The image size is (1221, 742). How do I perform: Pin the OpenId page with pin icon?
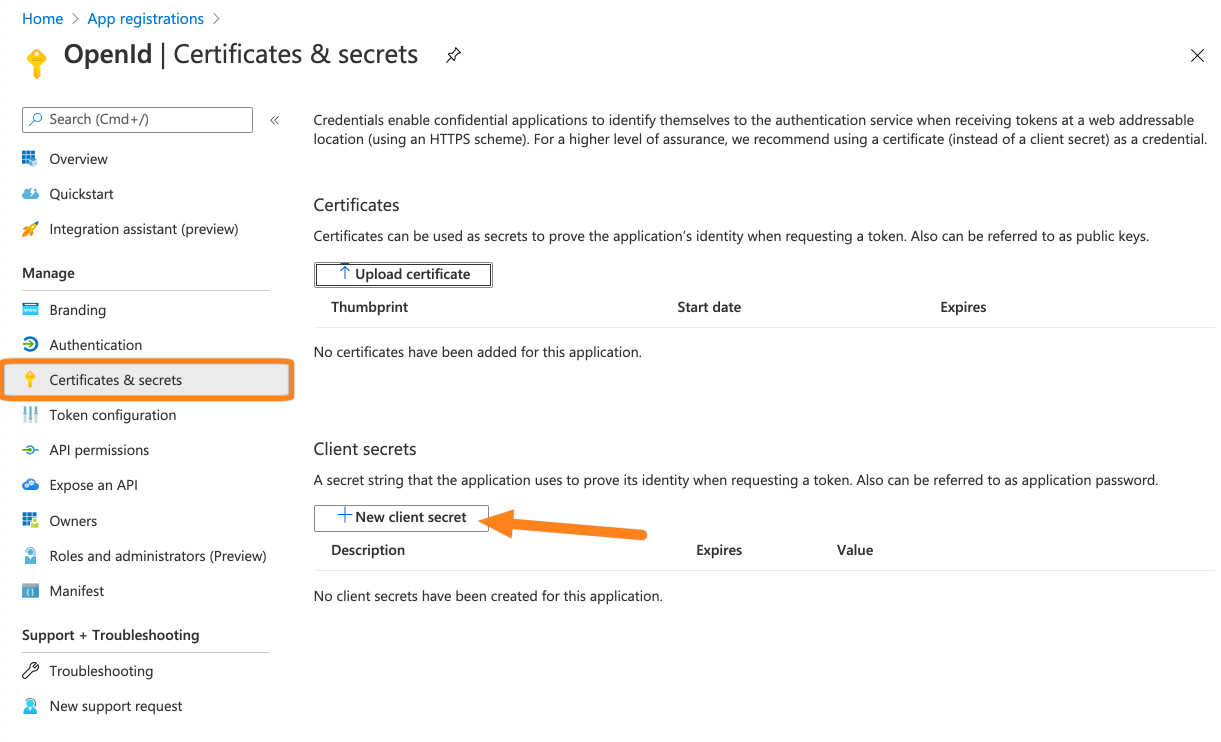[453, 55]
